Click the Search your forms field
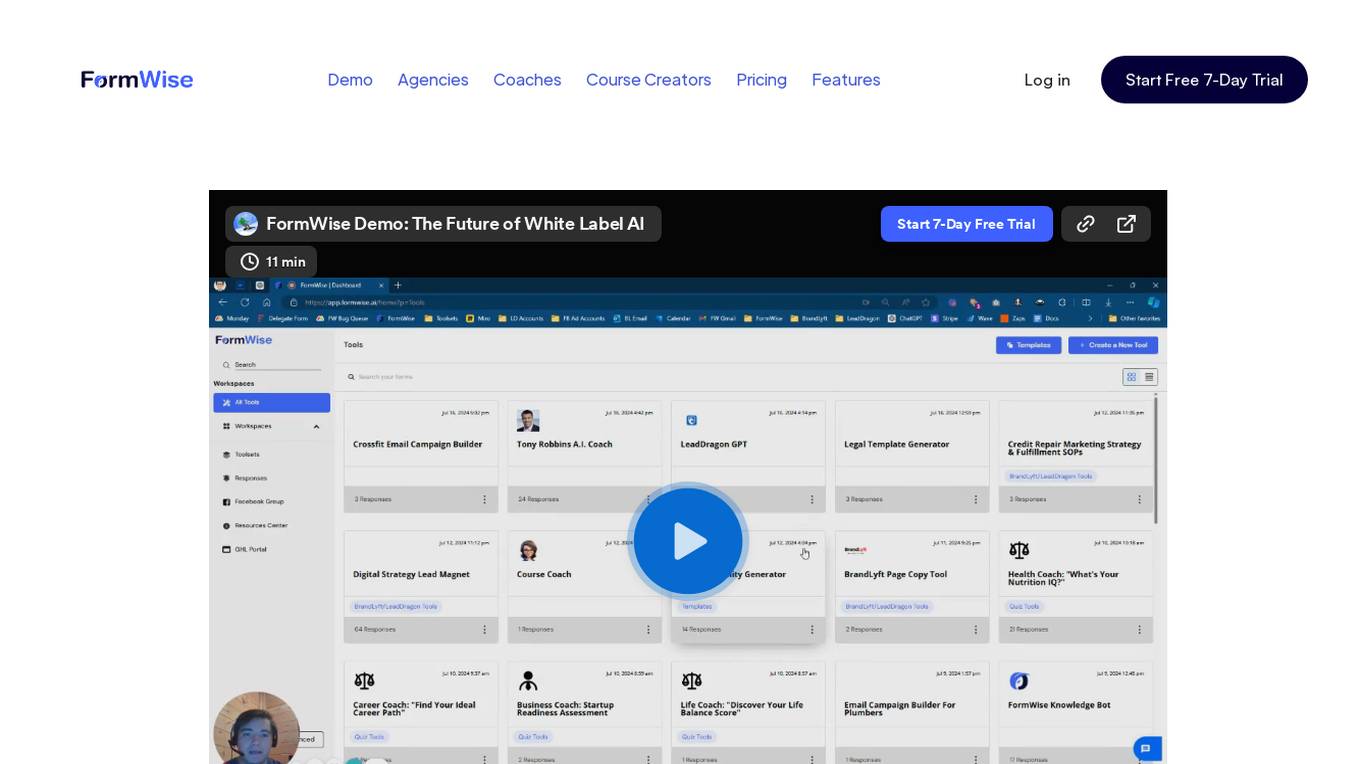1360x764 pixels. [730, 377]
